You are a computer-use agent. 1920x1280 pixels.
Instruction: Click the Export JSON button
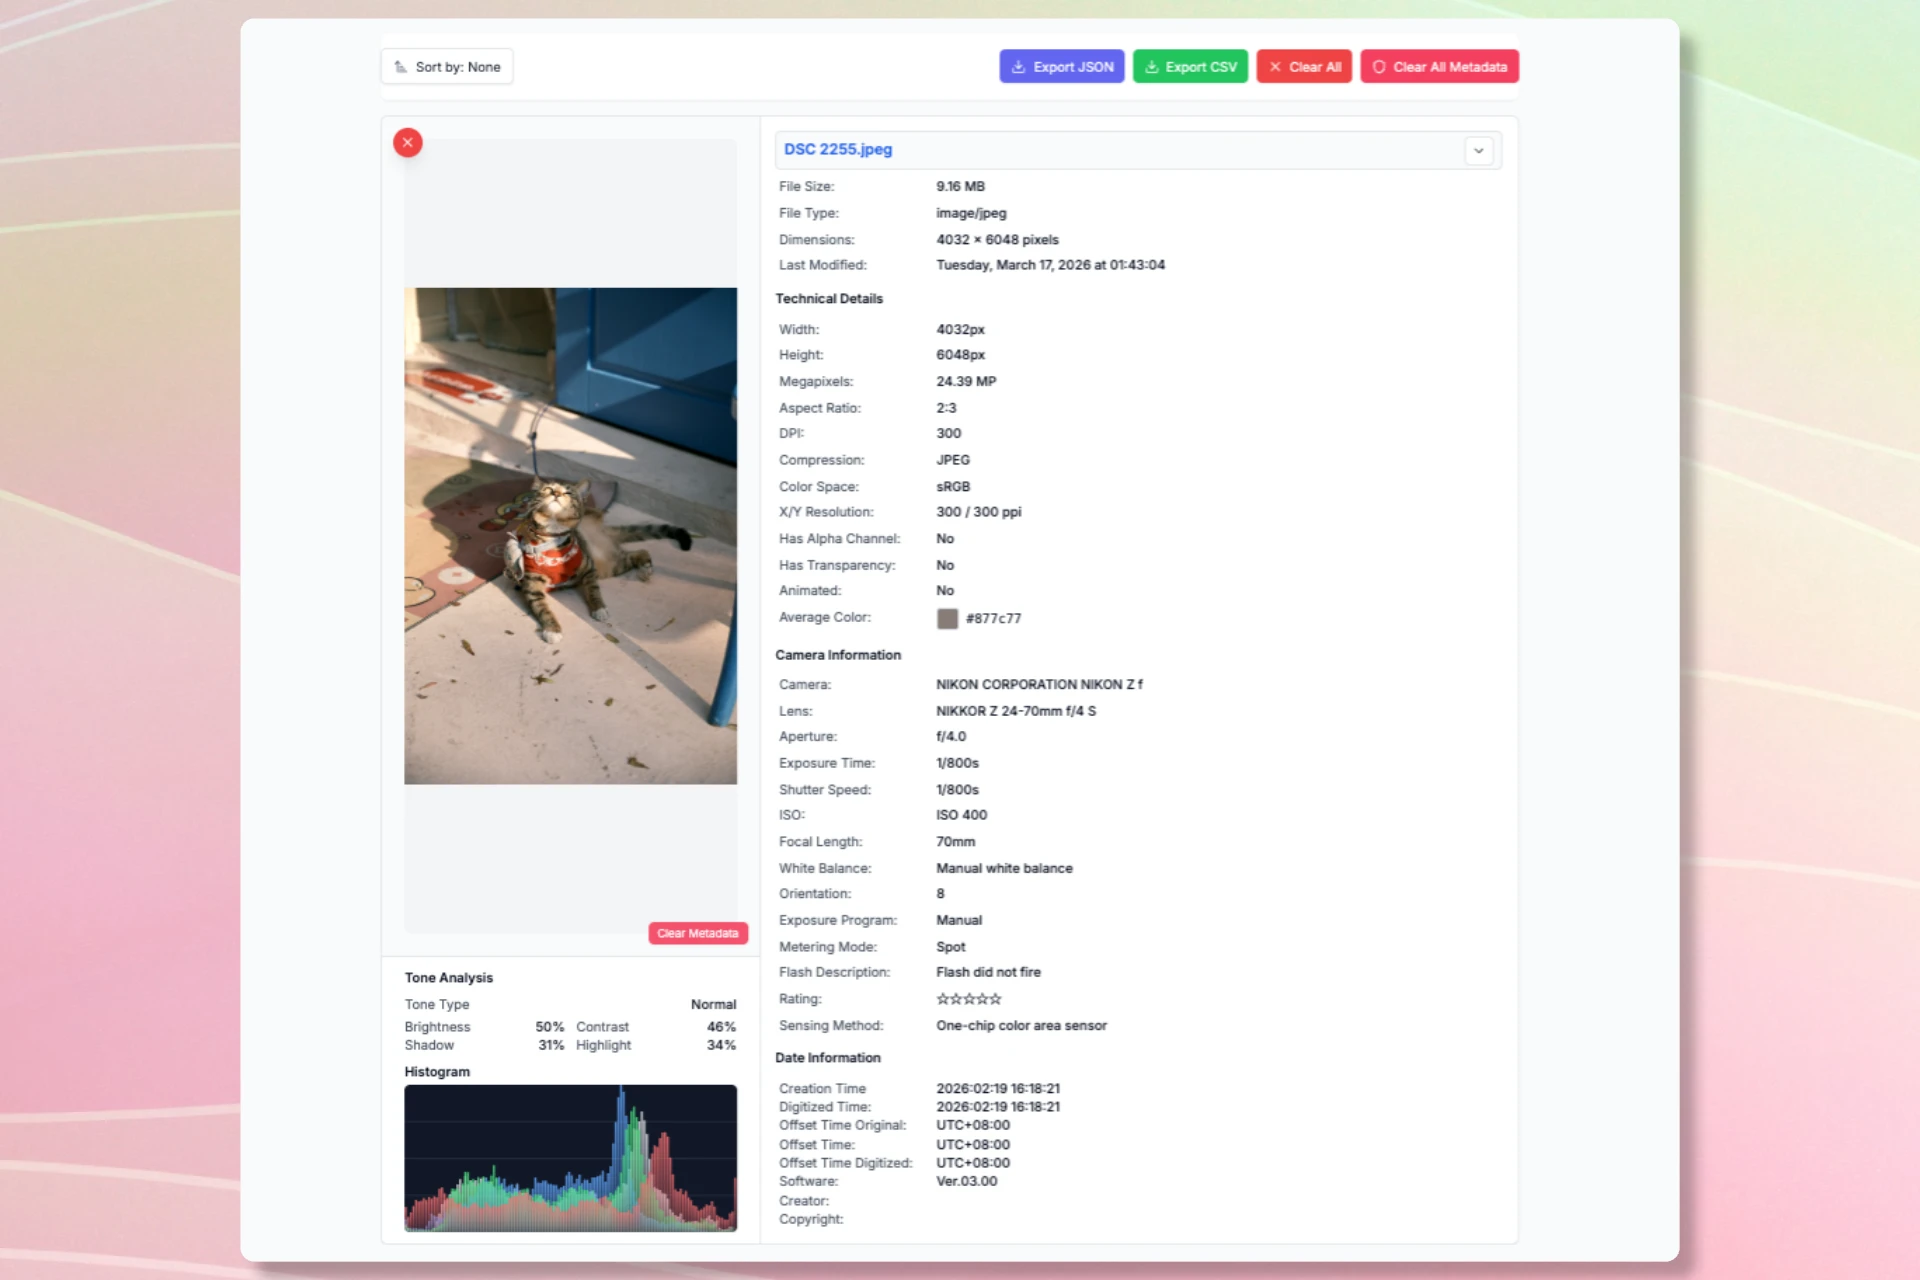pos(1062,66)
